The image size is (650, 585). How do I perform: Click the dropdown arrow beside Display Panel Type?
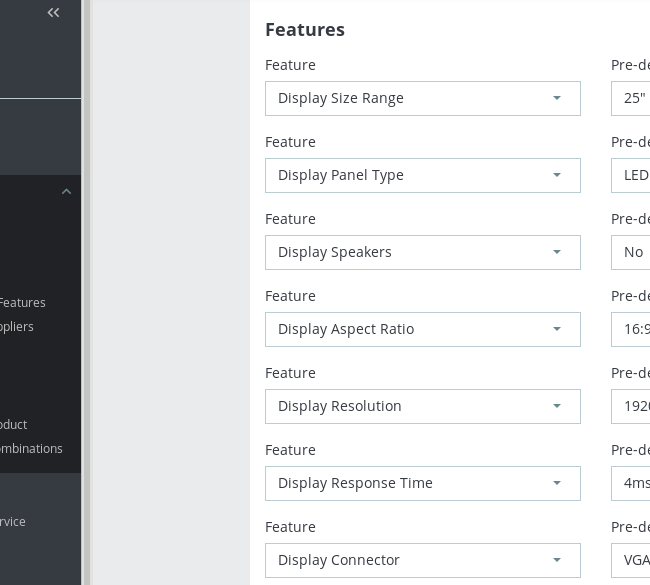pyautogui.click(x=557, y=175)
